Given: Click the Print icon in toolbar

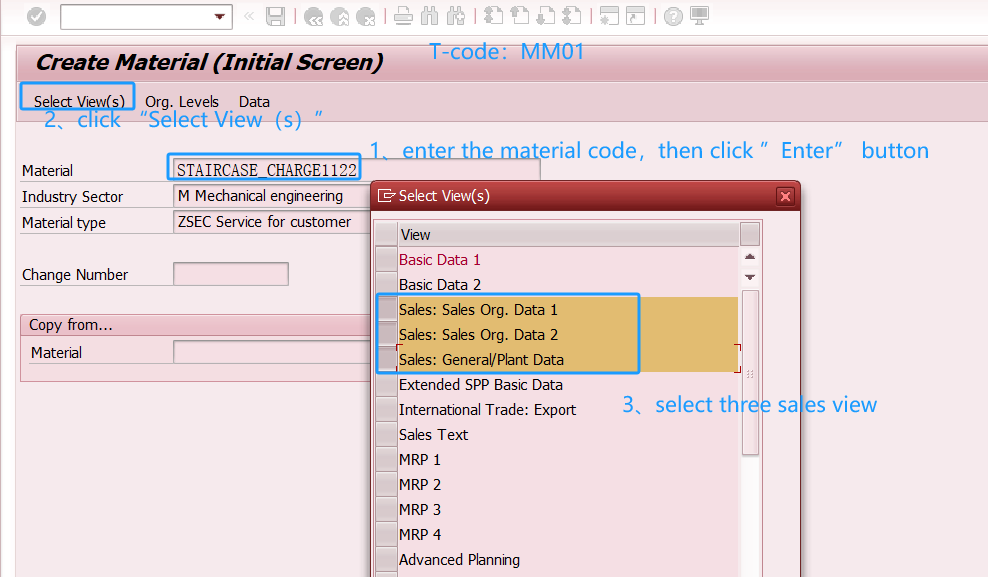Looking at the screenshot, I should pyautogui.click(x=403, y=17).
